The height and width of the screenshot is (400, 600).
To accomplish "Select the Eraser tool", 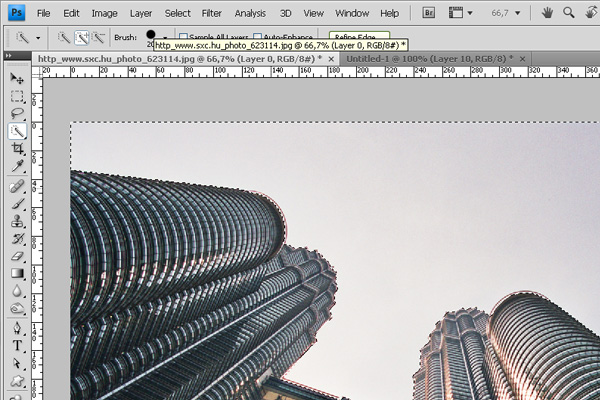I will tap(17, 256).
